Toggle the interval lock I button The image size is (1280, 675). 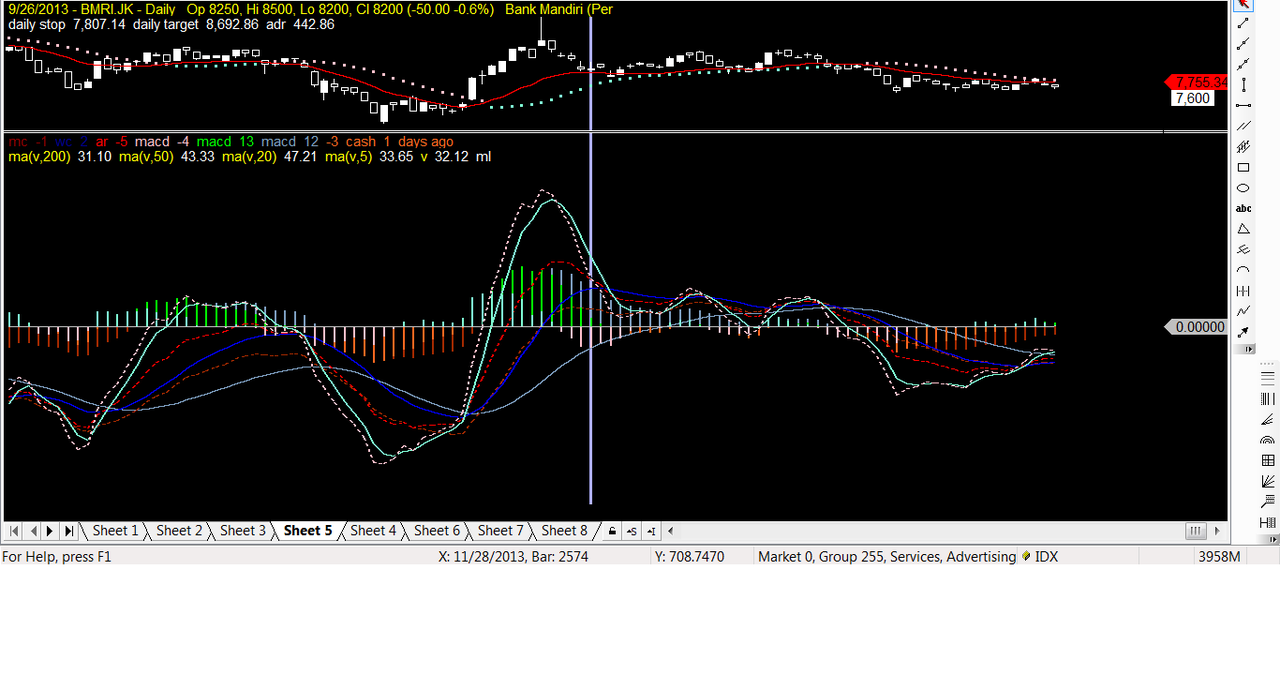(x=651, y=531)
